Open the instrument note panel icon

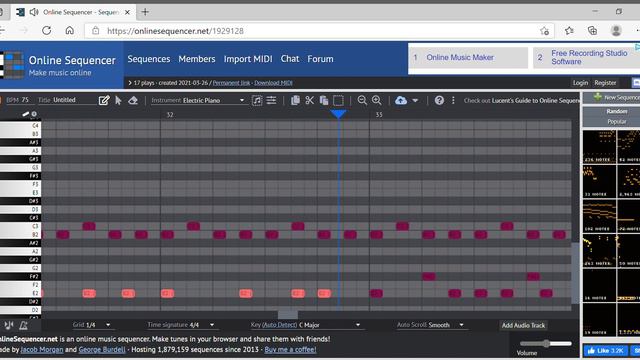[257, 100]
